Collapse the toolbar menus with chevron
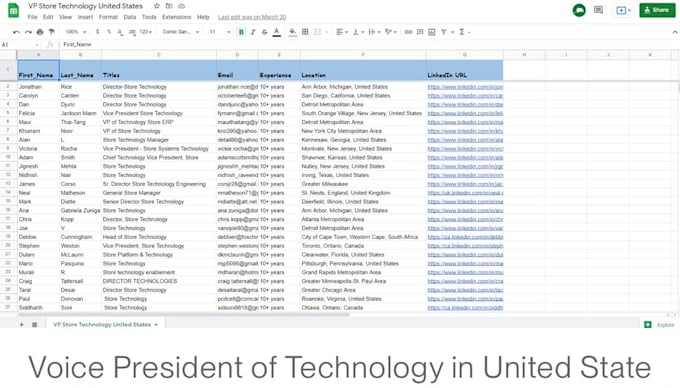This screenshot has width=680, height=388. pyautogui.click(x=675, y=32)
